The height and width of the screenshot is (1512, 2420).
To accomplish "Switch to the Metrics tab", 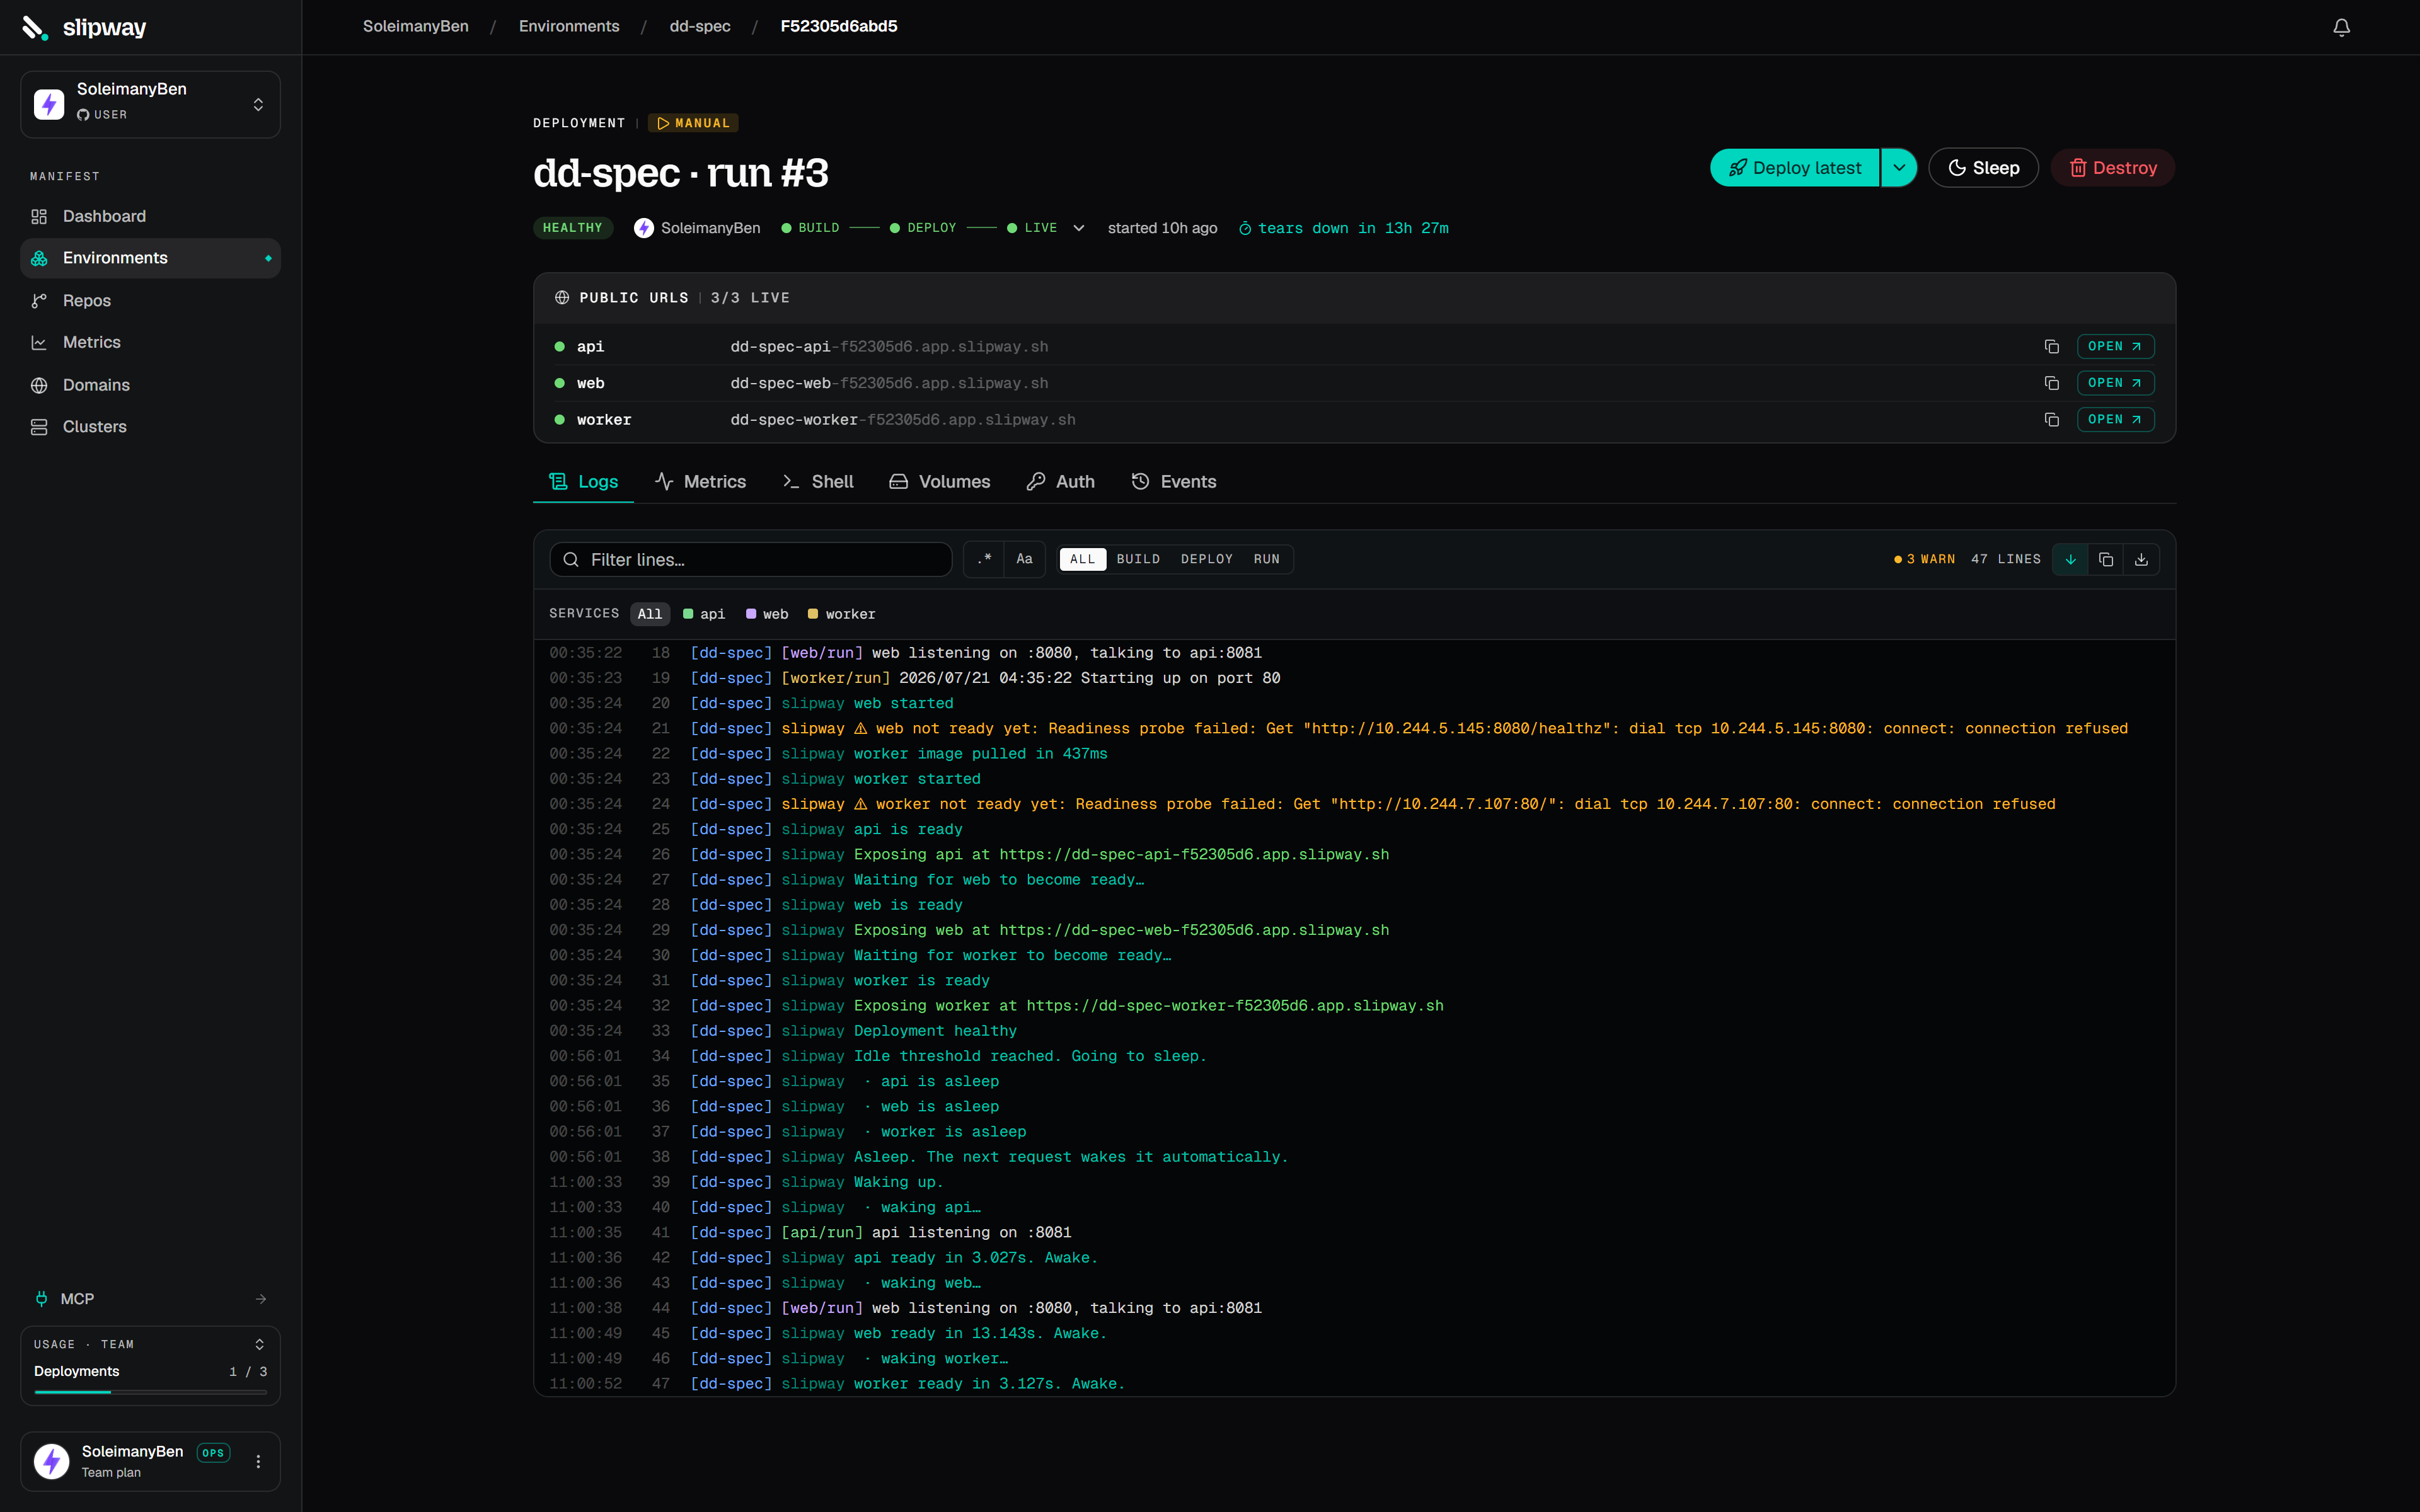I will tap(700, 482).
